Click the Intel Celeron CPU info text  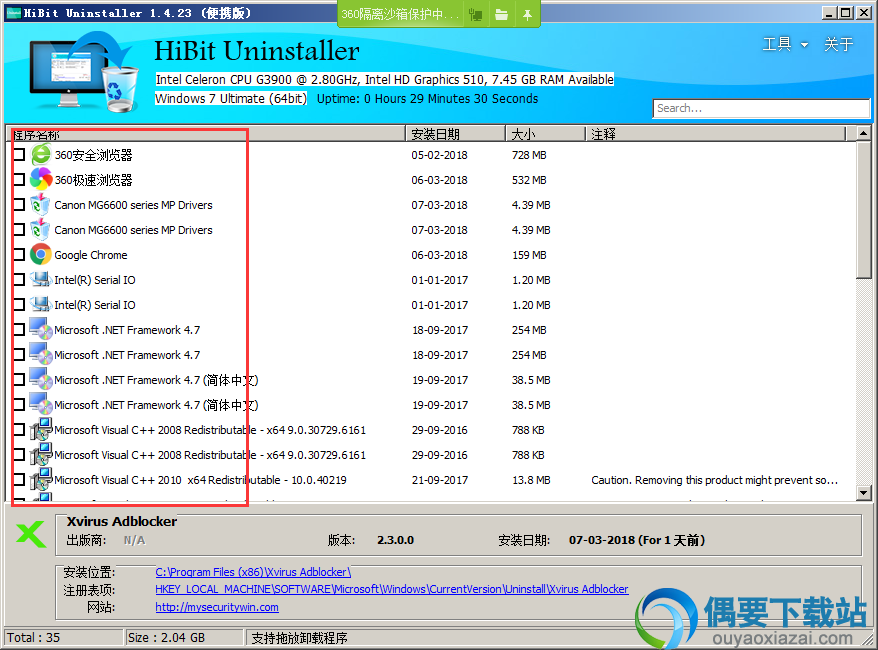(x=385, y=80)
